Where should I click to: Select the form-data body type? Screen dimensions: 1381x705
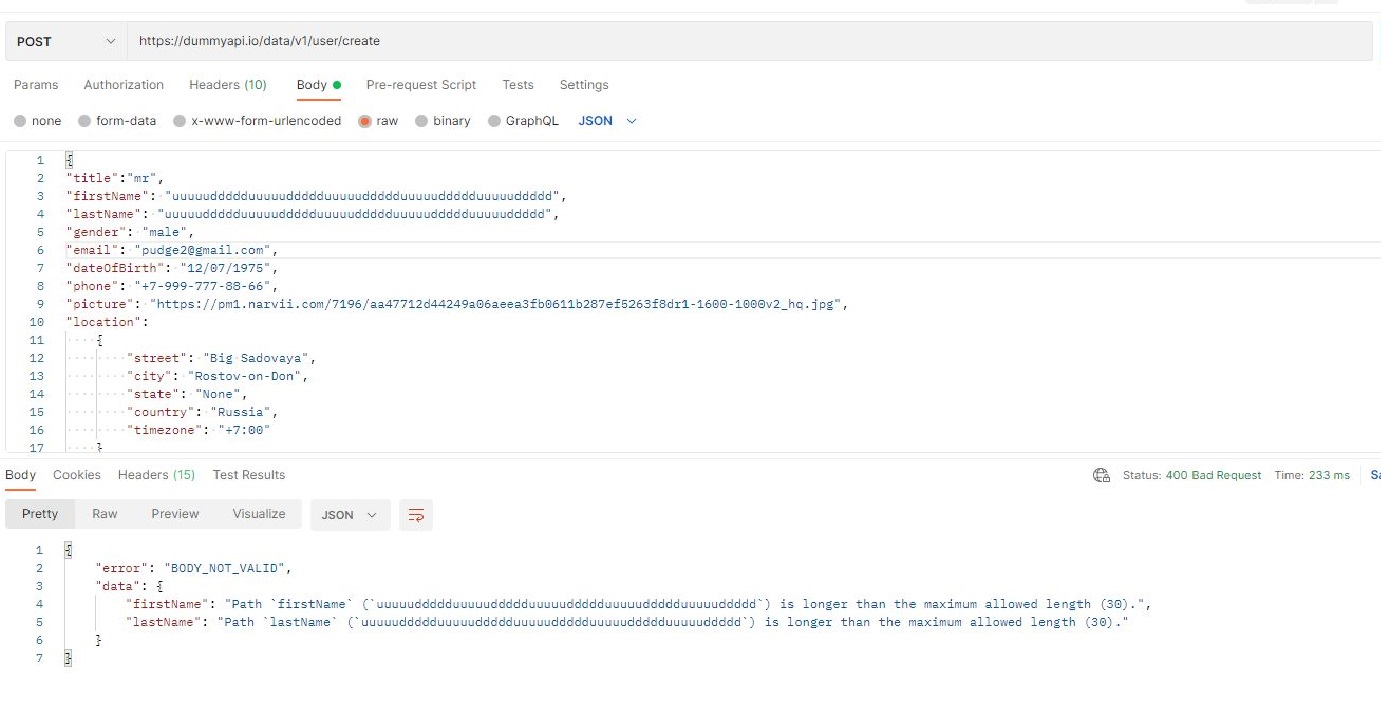pos(117,120)
